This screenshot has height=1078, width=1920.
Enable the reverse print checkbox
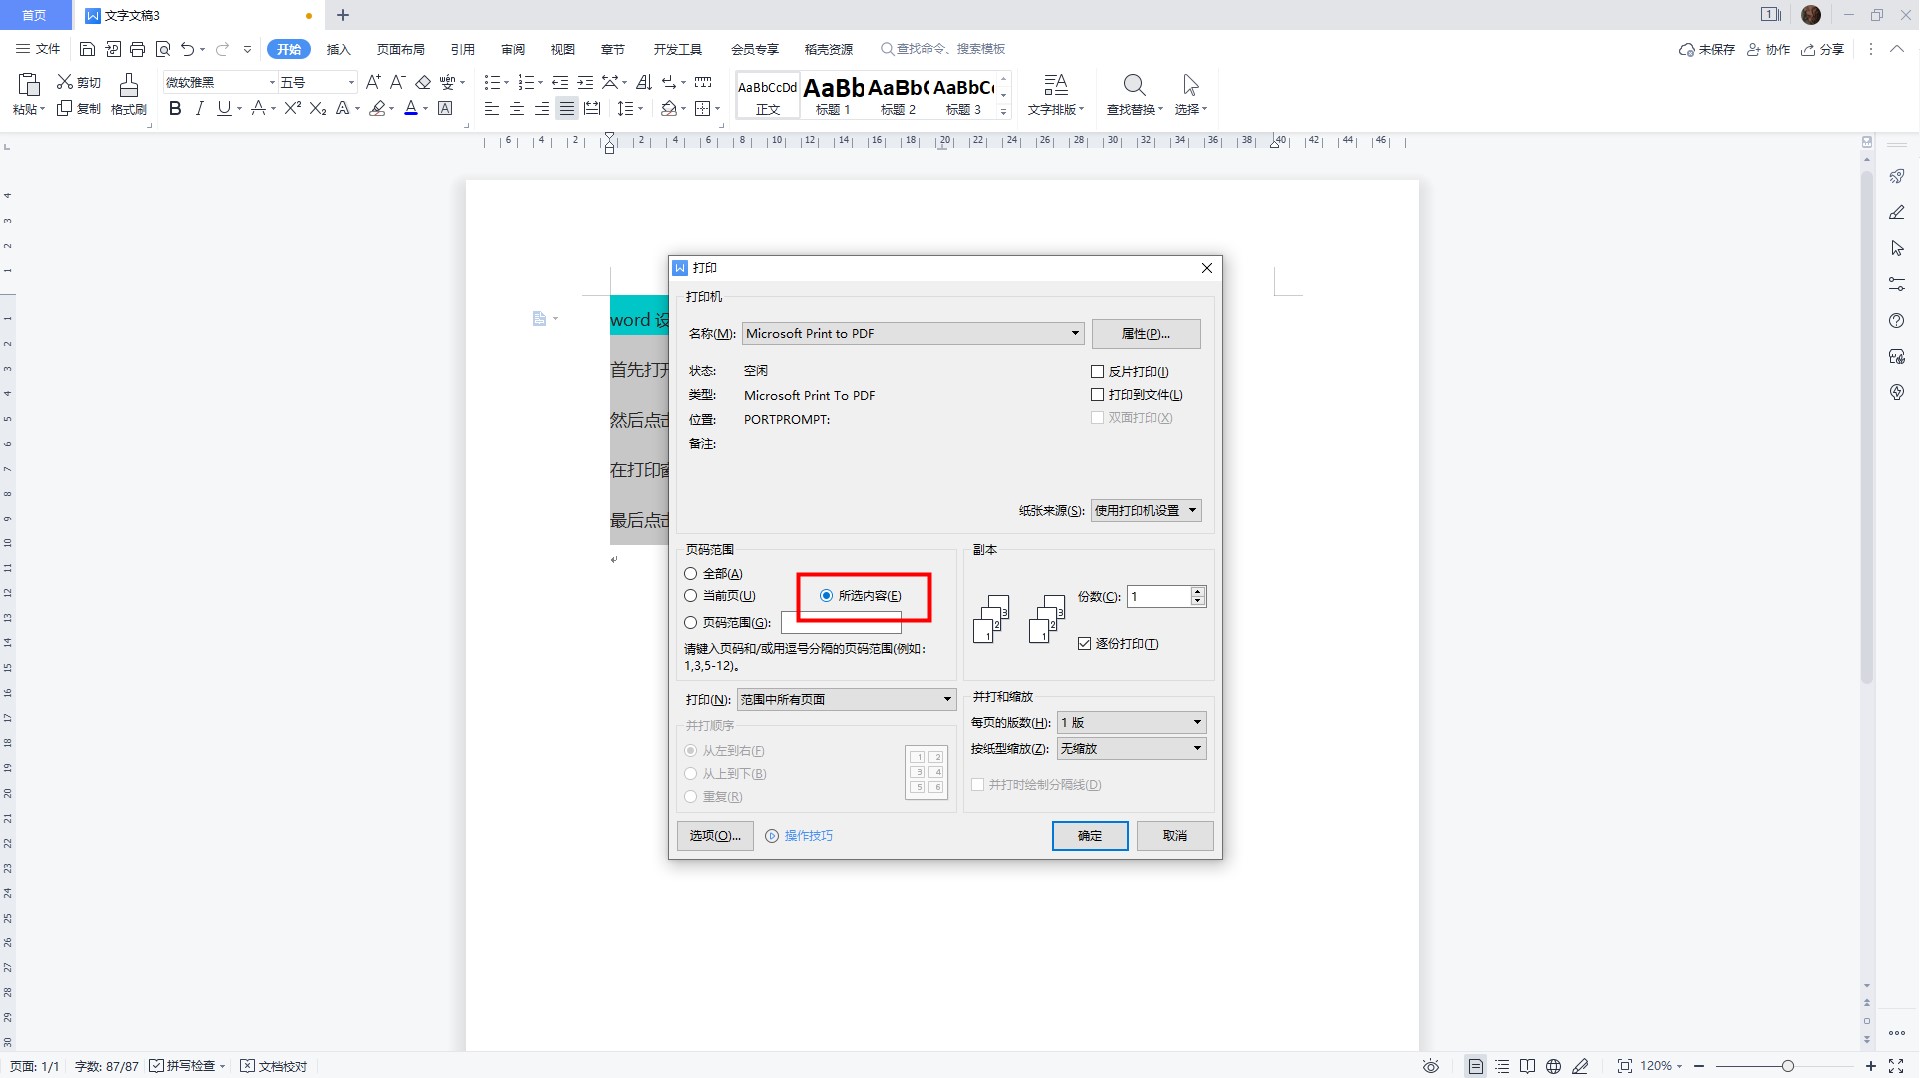click(x=1098, y=372)
